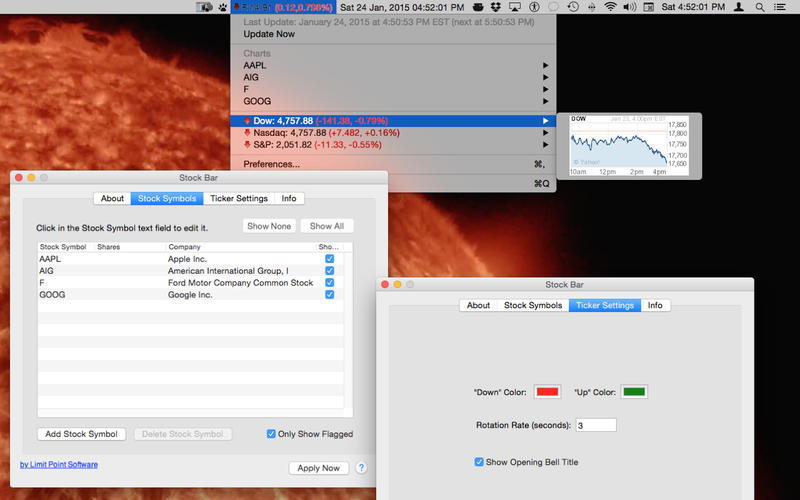Uncheck the Show checkbox for AAPL
The width and height of the screenshot is (800, 500).
pyautogui.click(x=330, y=259)
